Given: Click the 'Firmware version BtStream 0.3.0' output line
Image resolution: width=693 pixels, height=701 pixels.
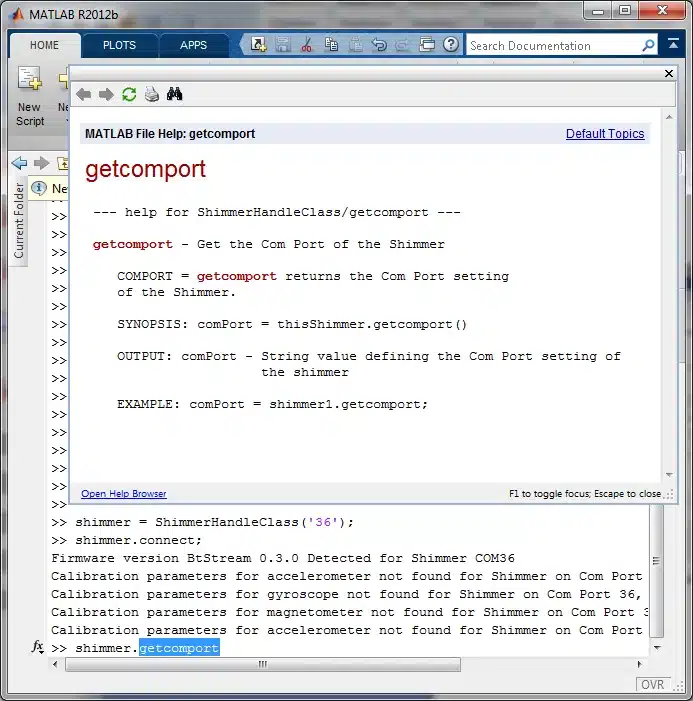Looking at the screenshot, I should [x=283, y=558].
